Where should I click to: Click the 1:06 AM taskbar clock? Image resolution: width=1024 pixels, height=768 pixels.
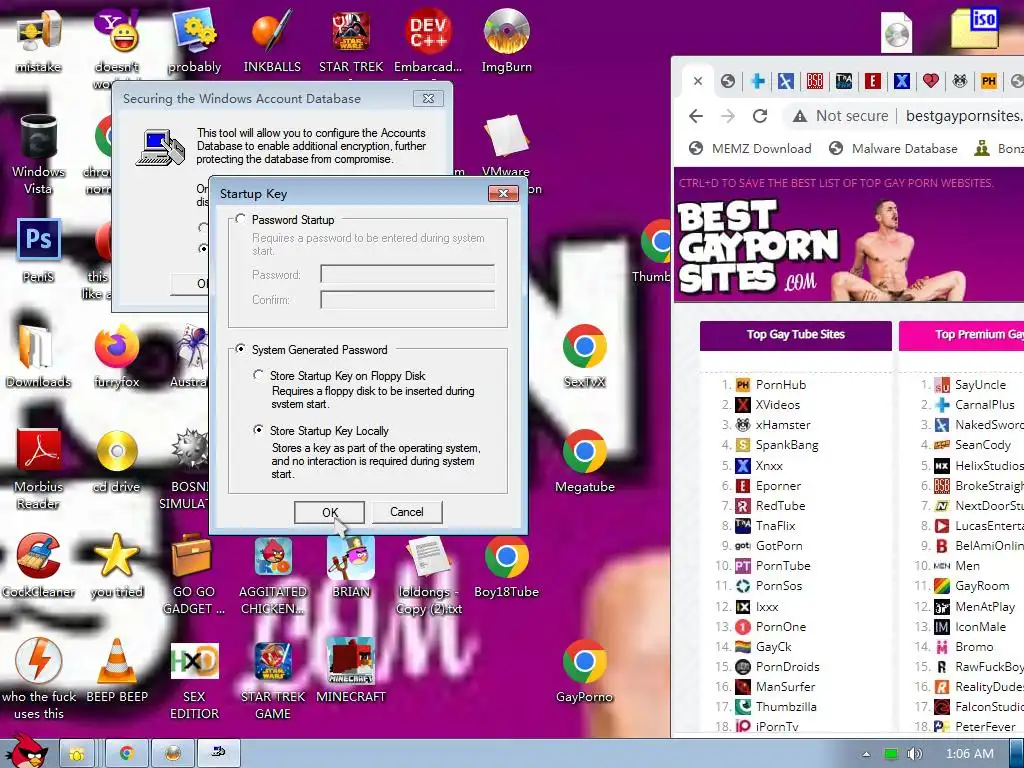point(969,754)
